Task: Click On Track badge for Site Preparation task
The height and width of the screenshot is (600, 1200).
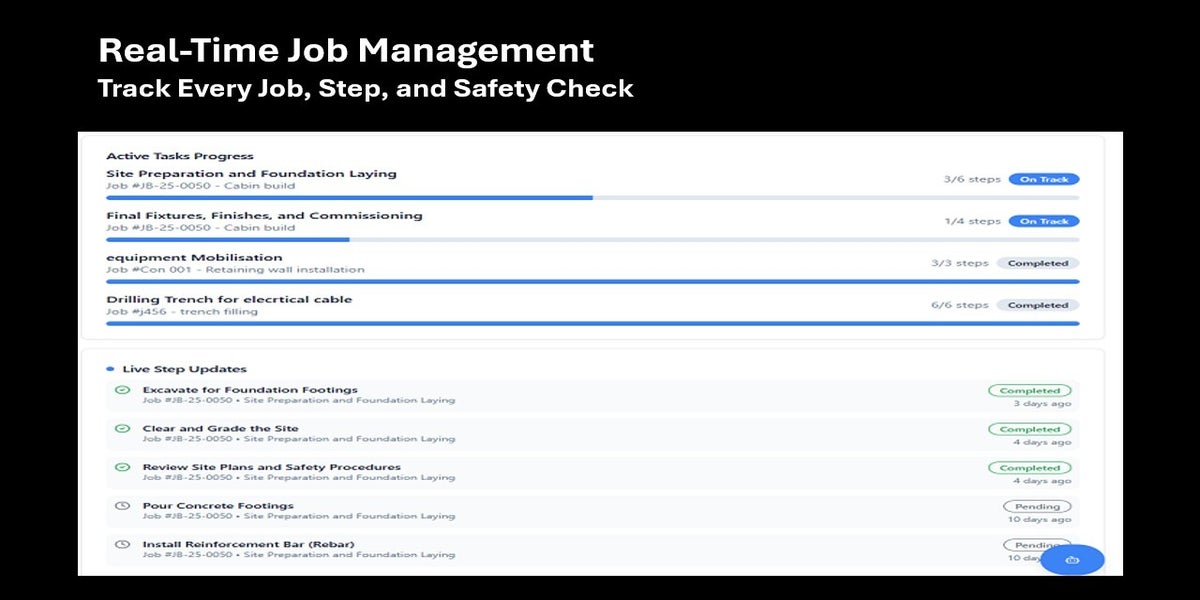Action: 1043,180
